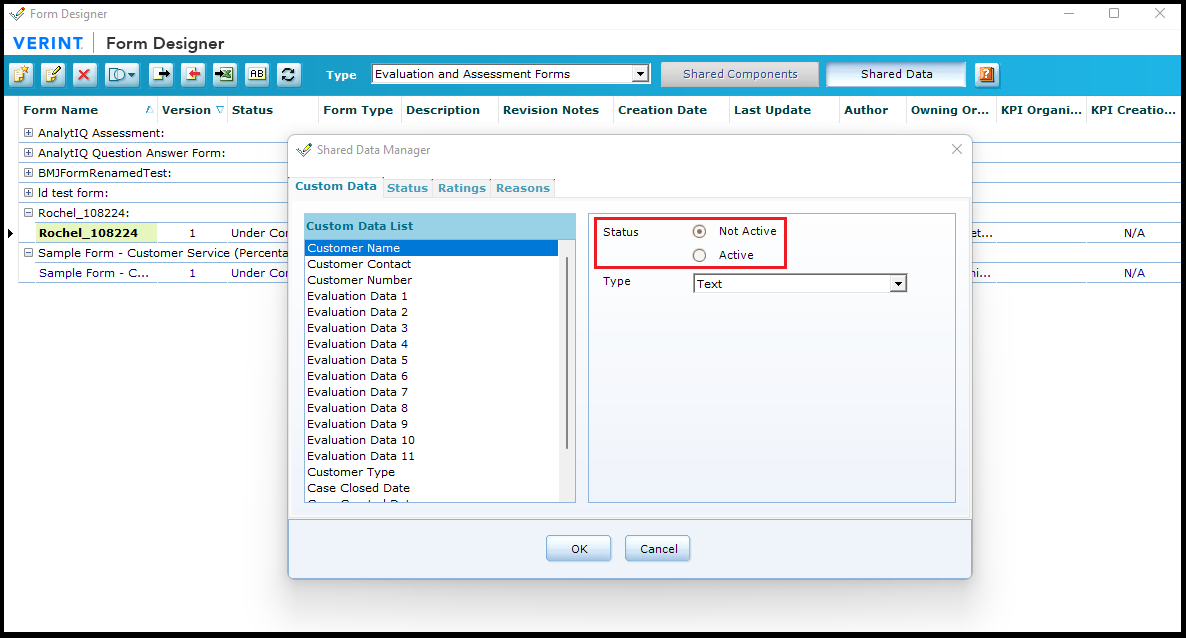Select Evaluation Data 11 in list
The height and width of the screenshot is (638, 1186).
click(431, 456)
